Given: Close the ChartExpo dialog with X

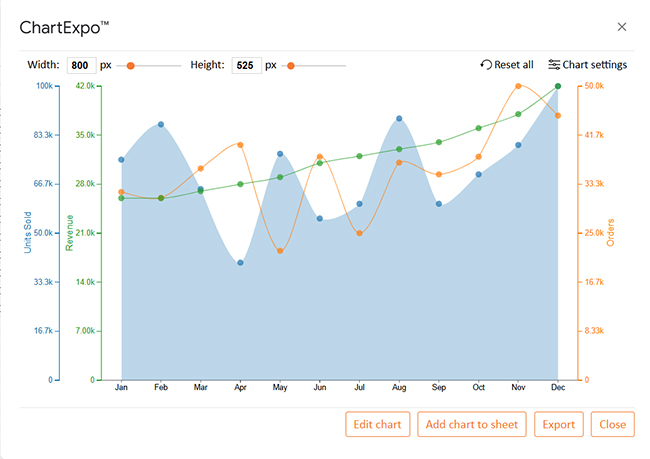Looking at the screenshot, I should tap(622, 27).
